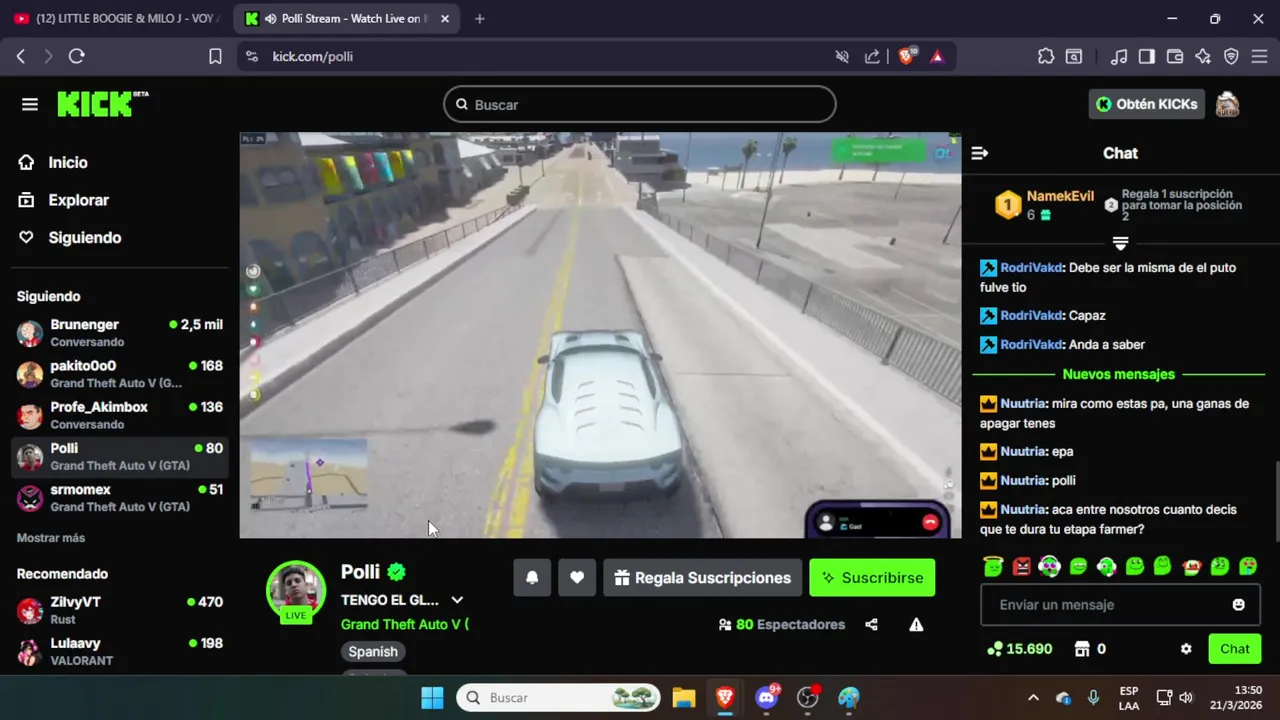Open emoji picker in chat input

pos(1239,605)
